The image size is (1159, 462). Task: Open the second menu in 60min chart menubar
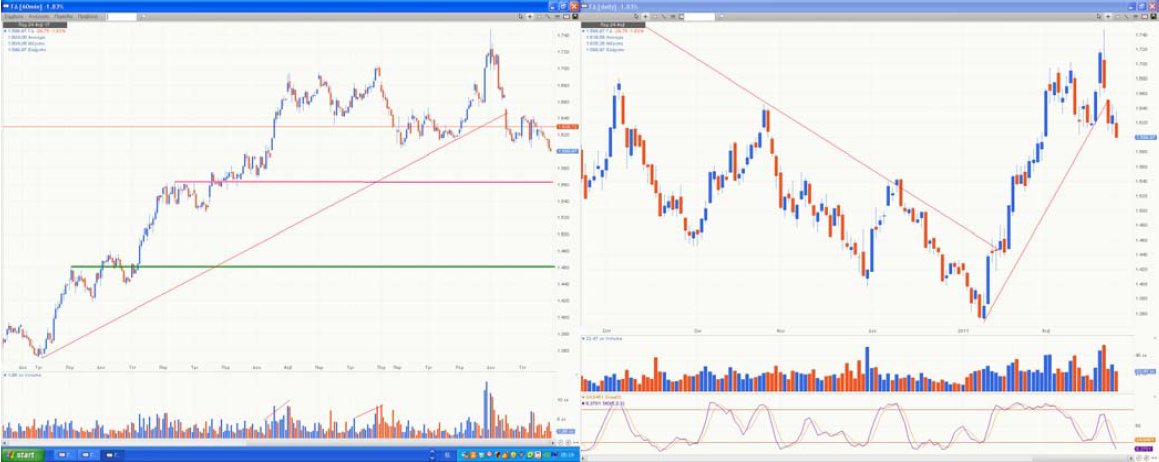[x=39, y=17]
